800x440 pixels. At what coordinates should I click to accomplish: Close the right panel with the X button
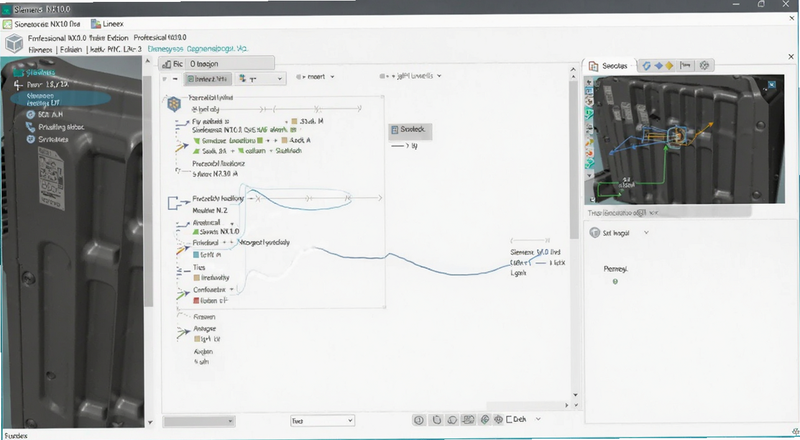tap(791, 57)
